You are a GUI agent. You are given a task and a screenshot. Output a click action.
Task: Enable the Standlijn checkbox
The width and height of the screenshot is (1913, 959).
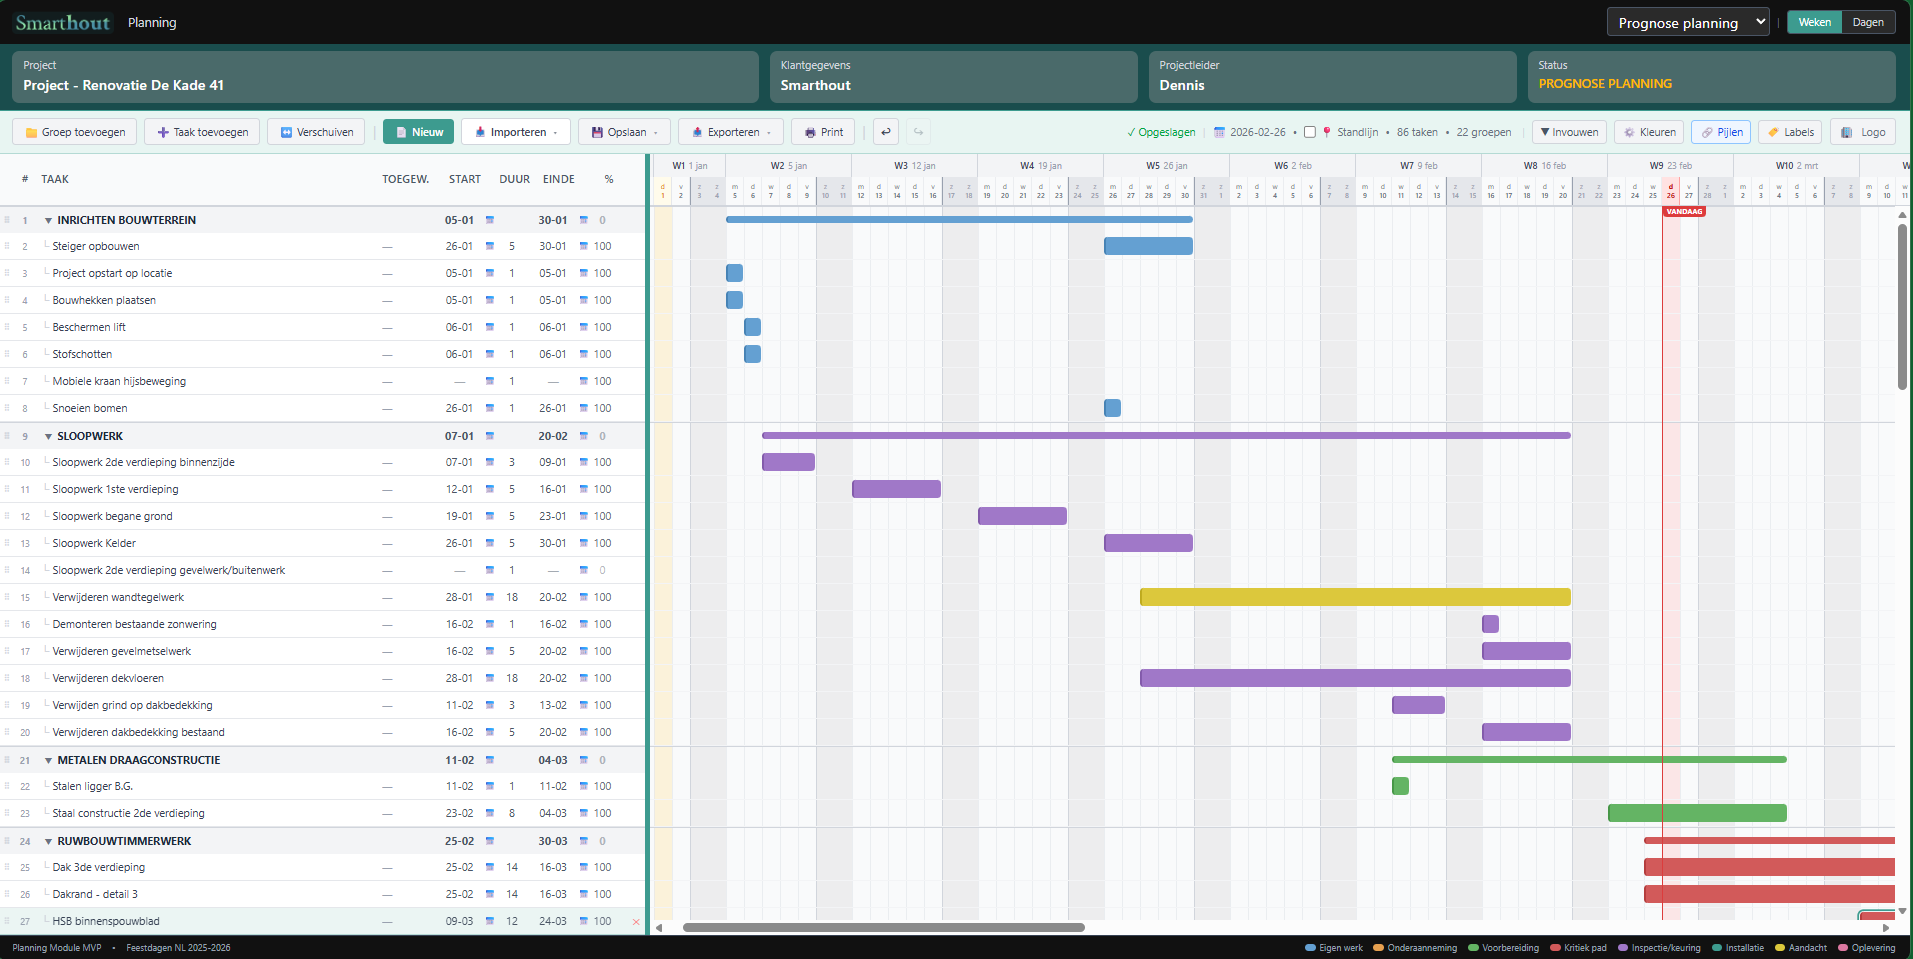(1309, 131)
